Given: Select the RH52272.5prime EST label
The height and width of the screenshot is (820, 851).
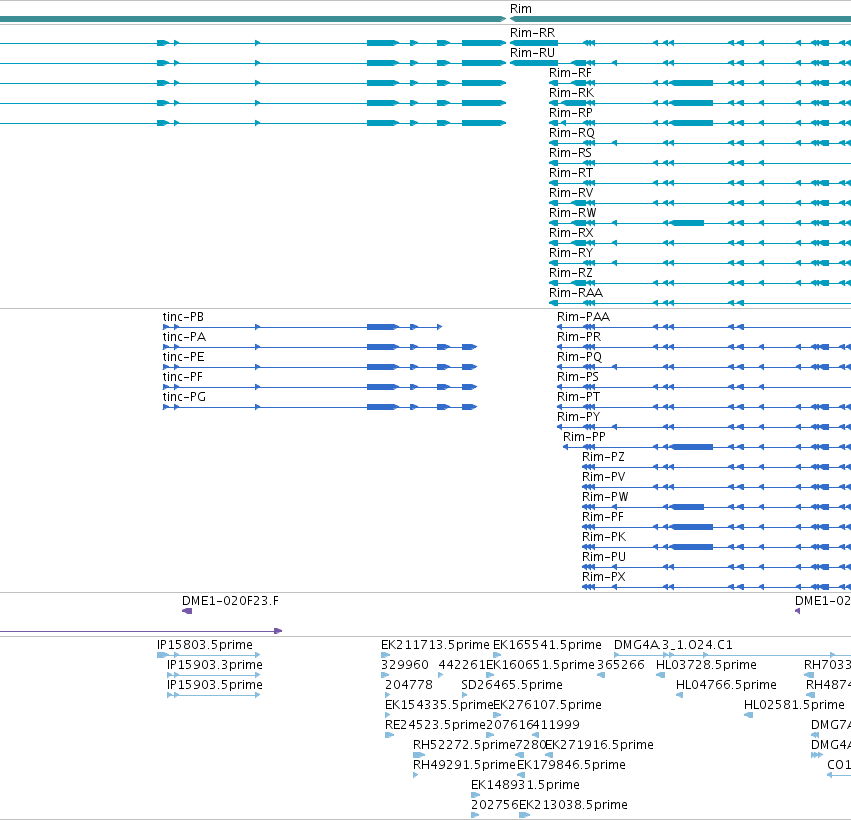Looking at the screenshot, I should pos(464,746).
